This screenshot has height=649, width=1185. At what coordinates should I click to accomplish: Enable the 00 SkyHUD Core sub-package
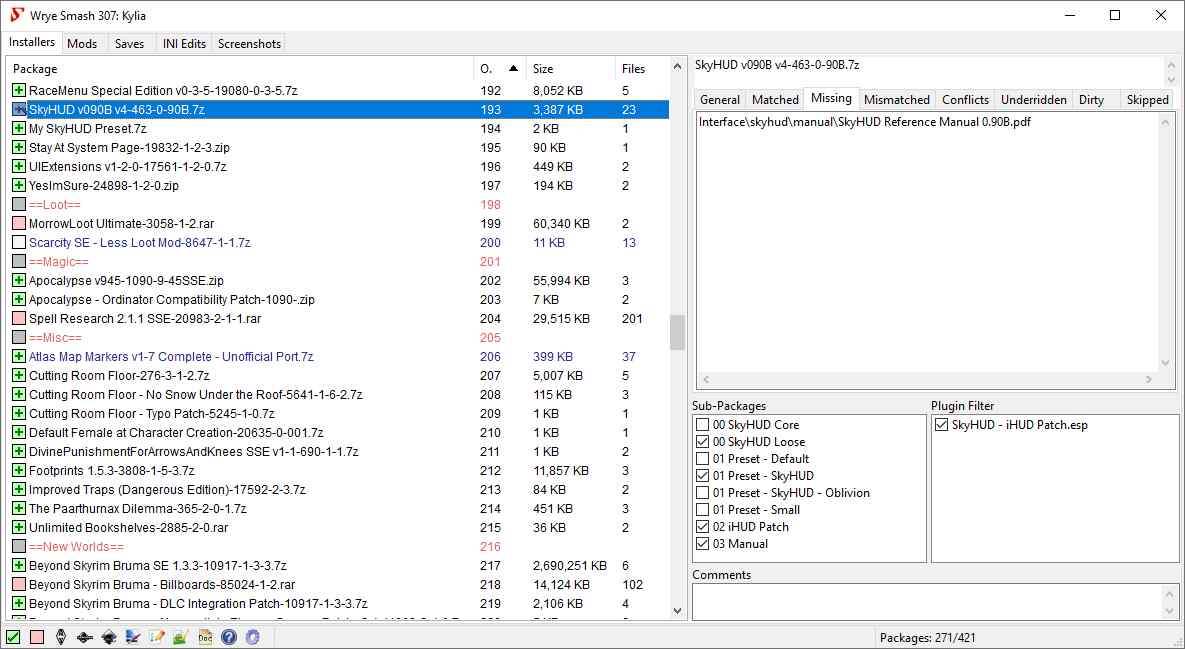(703, 425)
